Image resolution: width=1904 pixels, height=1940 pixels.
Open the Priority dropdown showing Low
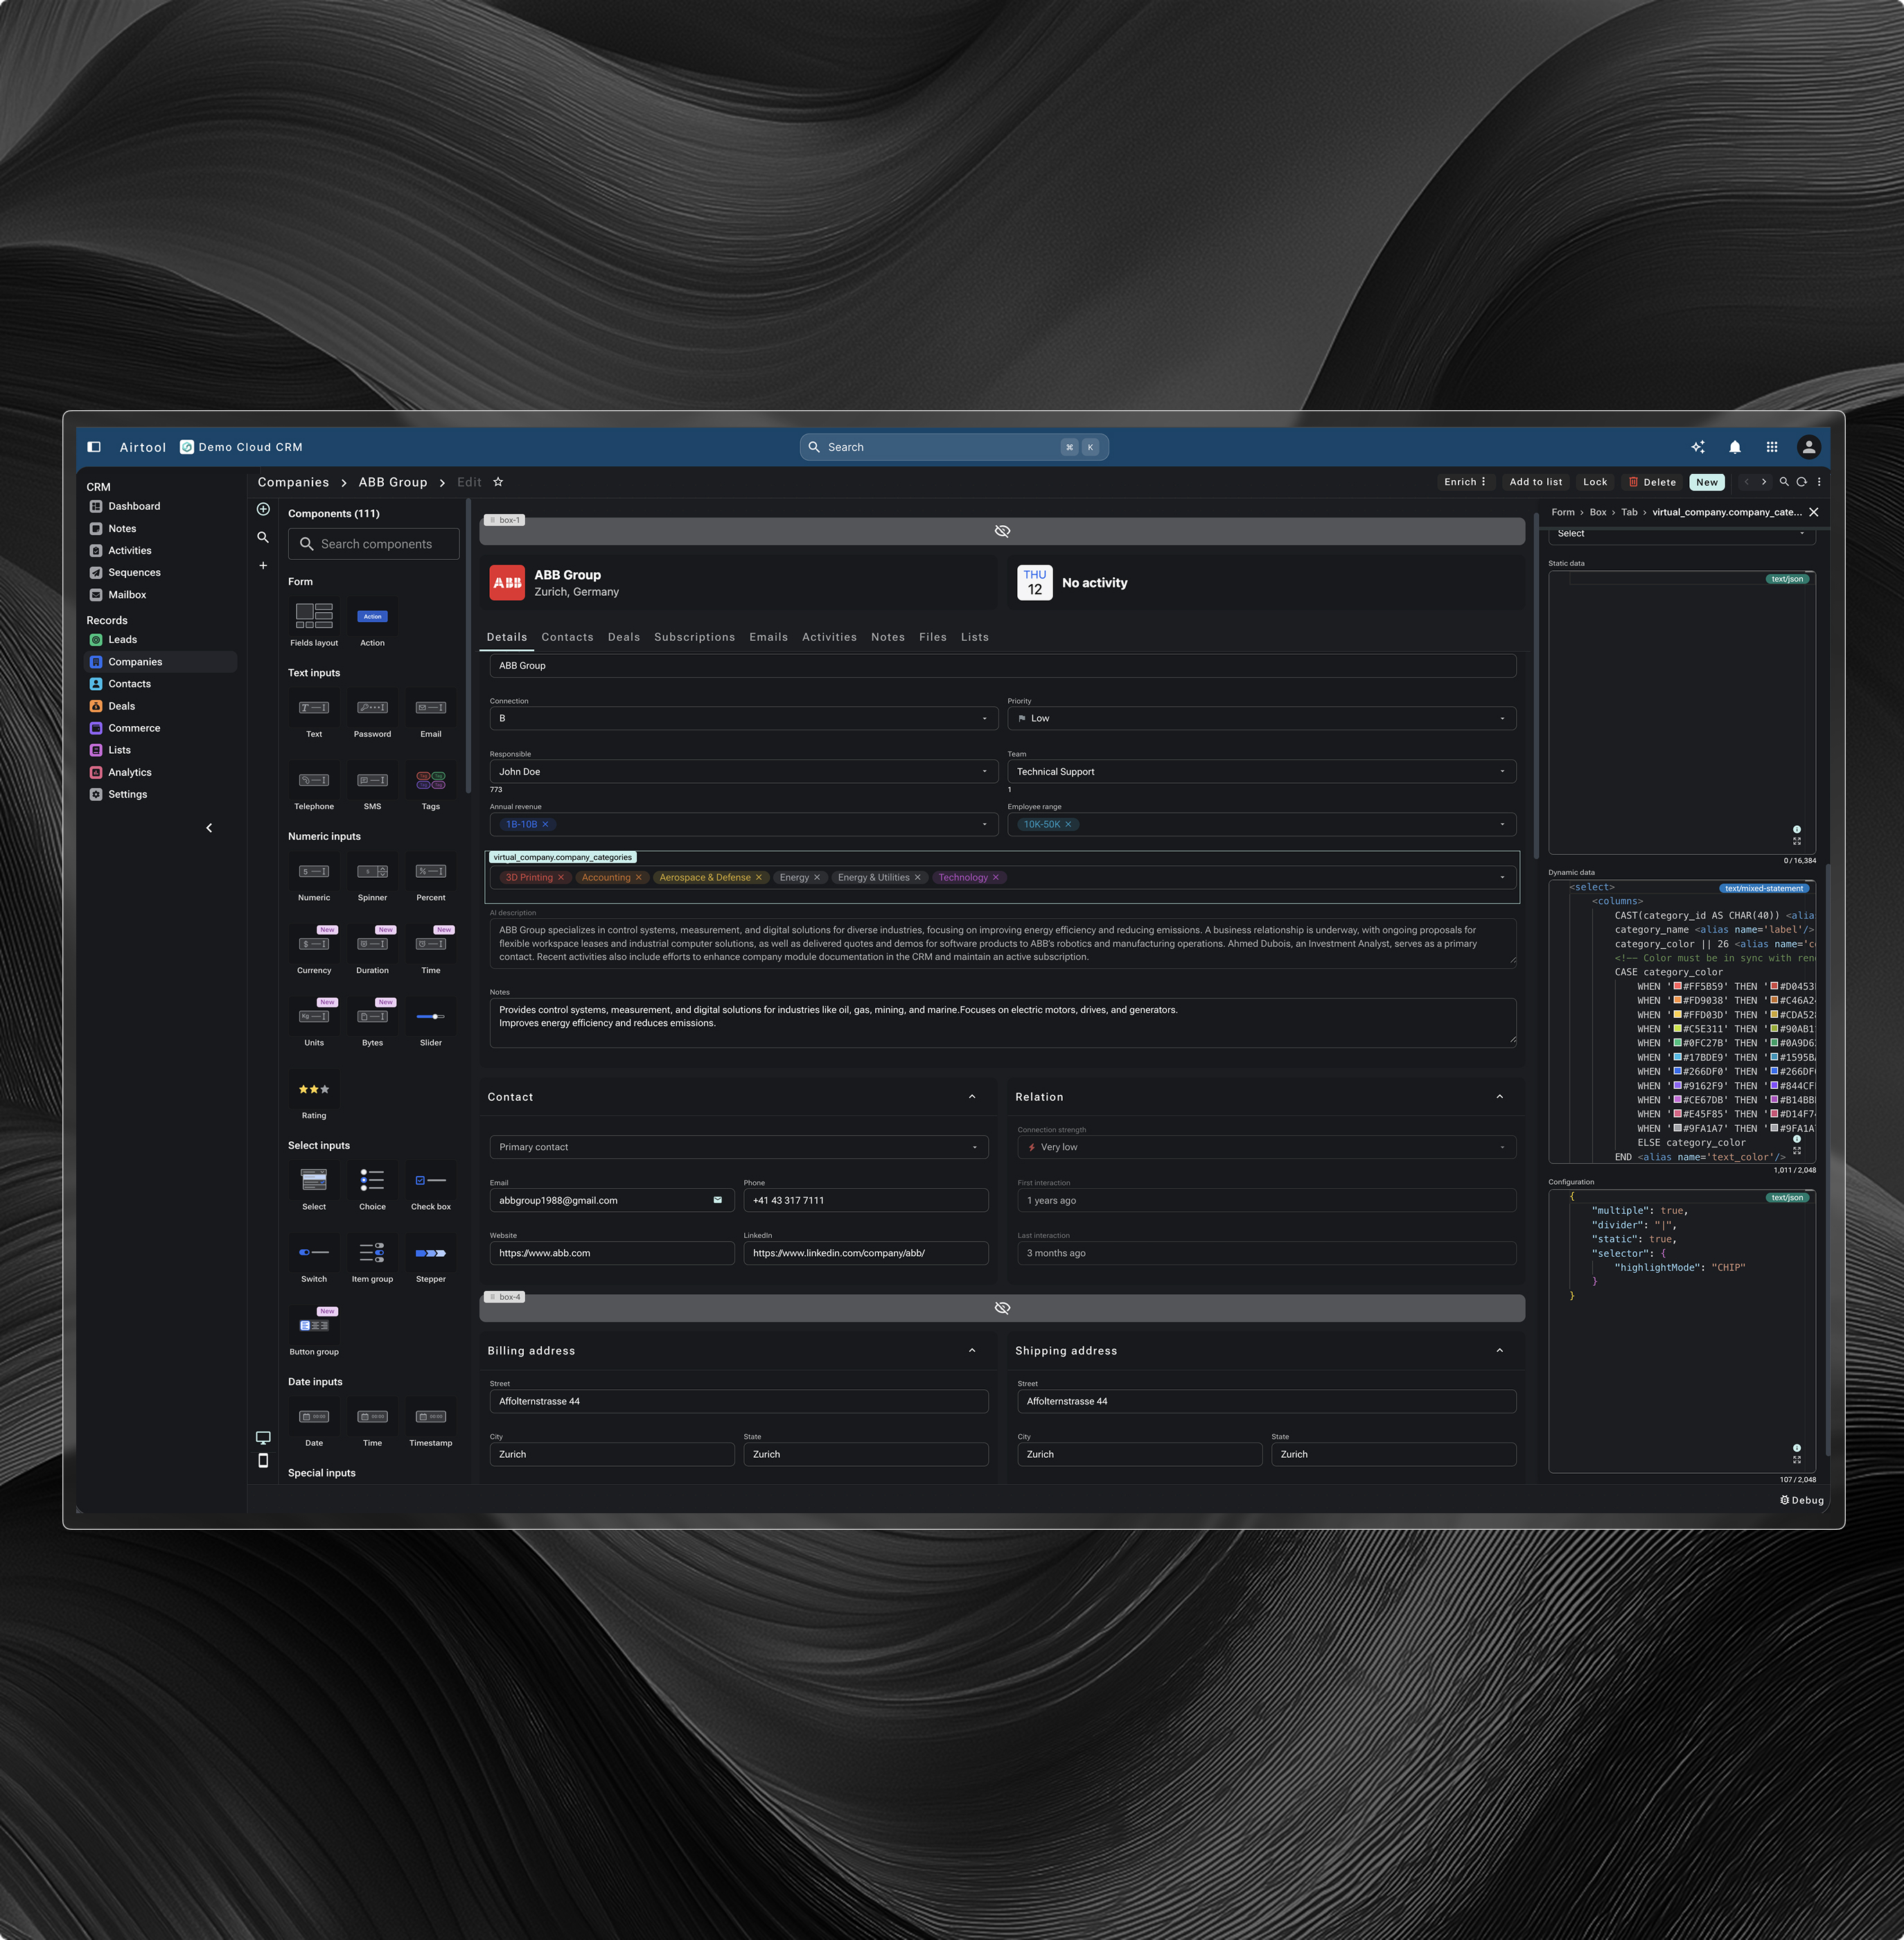[1260, 718]
